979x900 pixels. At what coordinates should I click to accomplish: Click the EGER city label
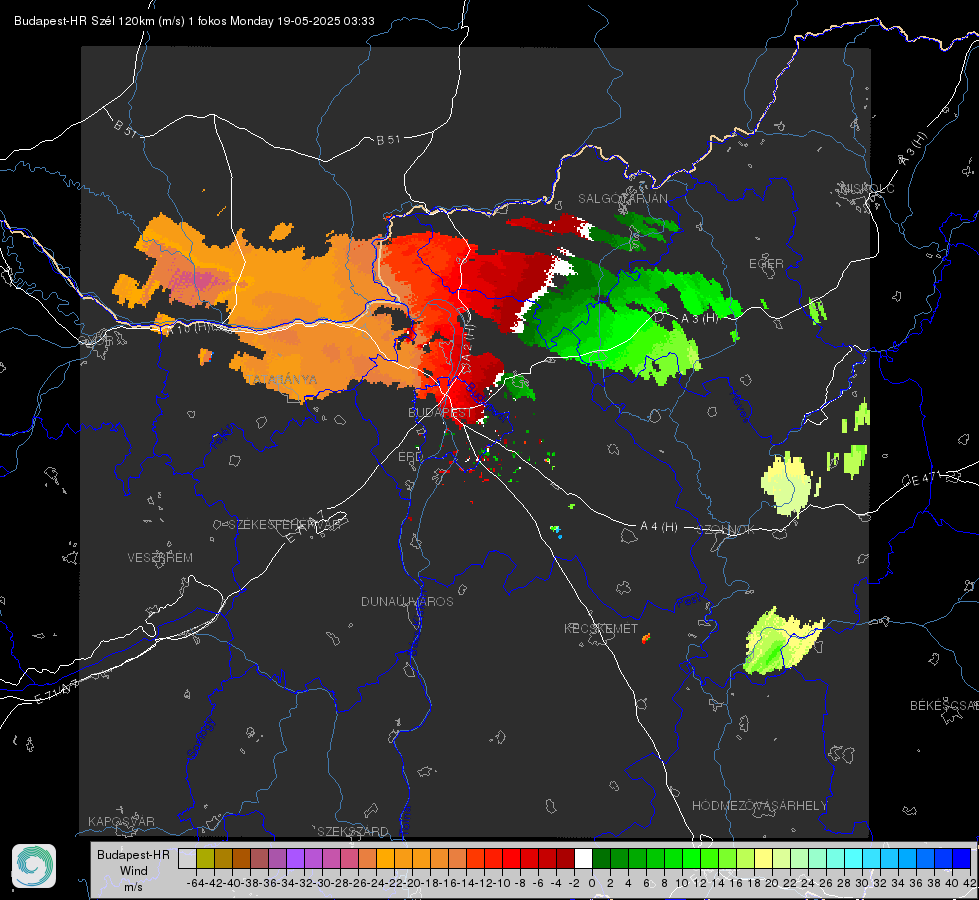766,264
